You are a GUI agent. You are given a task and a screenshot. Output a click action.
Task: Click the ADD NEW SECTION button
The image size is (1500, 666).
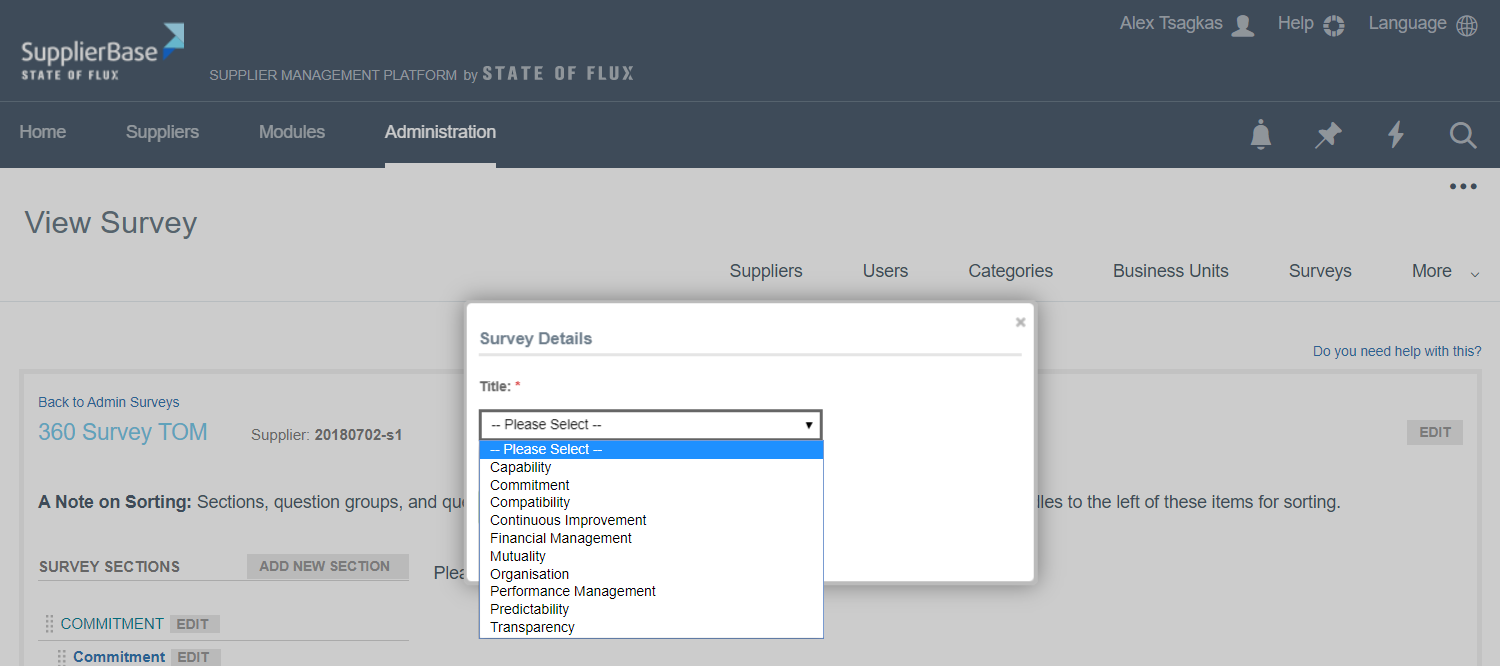pyautogui.click(x=325, y=566)
